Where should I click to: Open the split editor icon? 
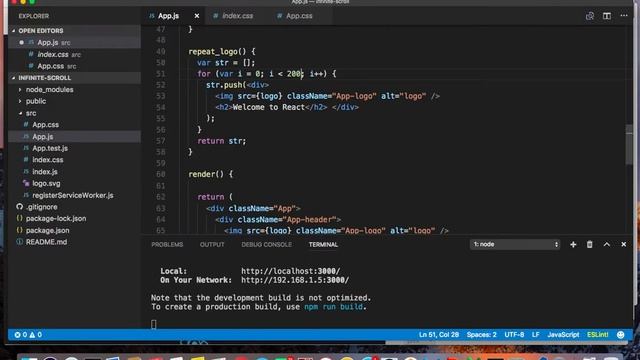pos(607,16)
